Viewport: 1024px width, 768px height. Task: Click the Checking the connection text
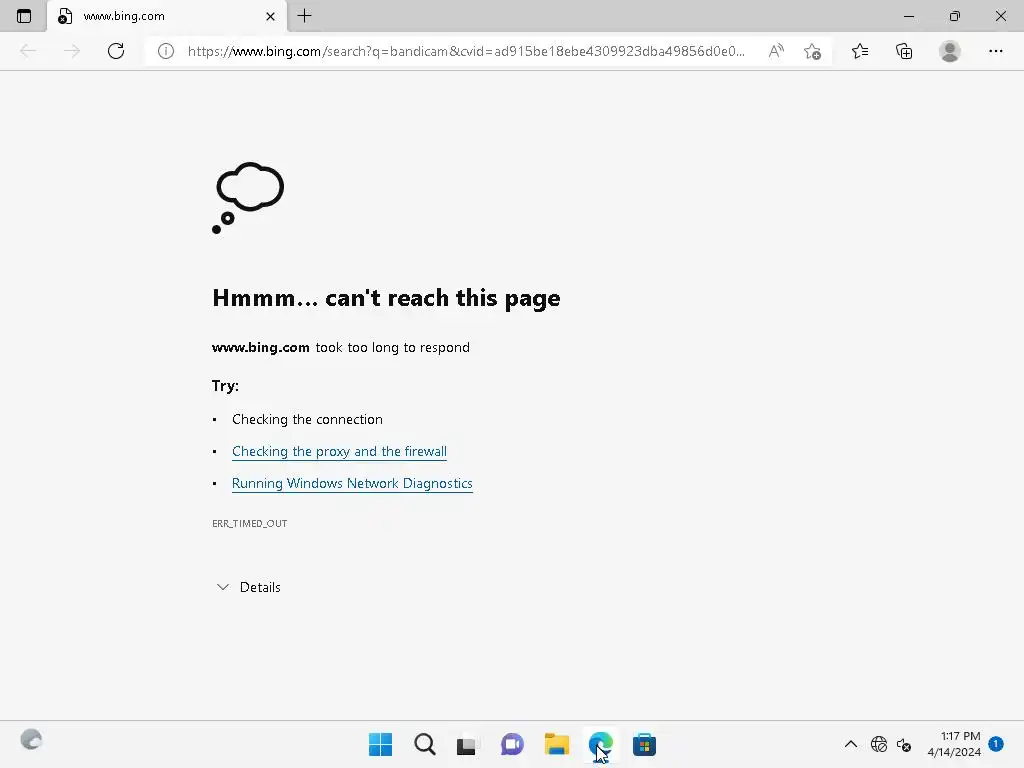[x=307, y=419]
